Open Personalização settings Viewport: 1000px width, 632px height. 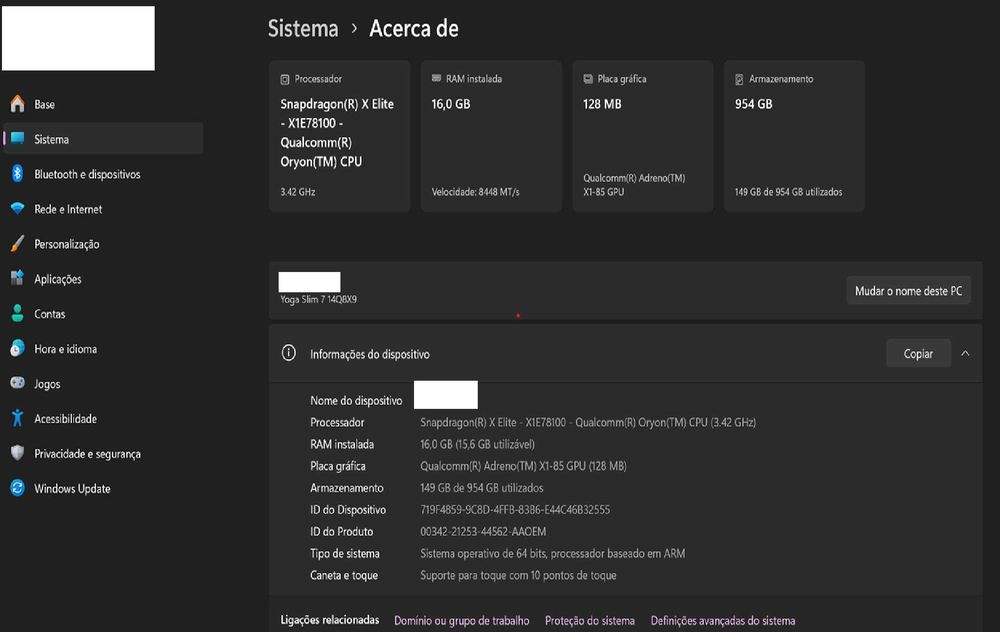coord(103,244)
